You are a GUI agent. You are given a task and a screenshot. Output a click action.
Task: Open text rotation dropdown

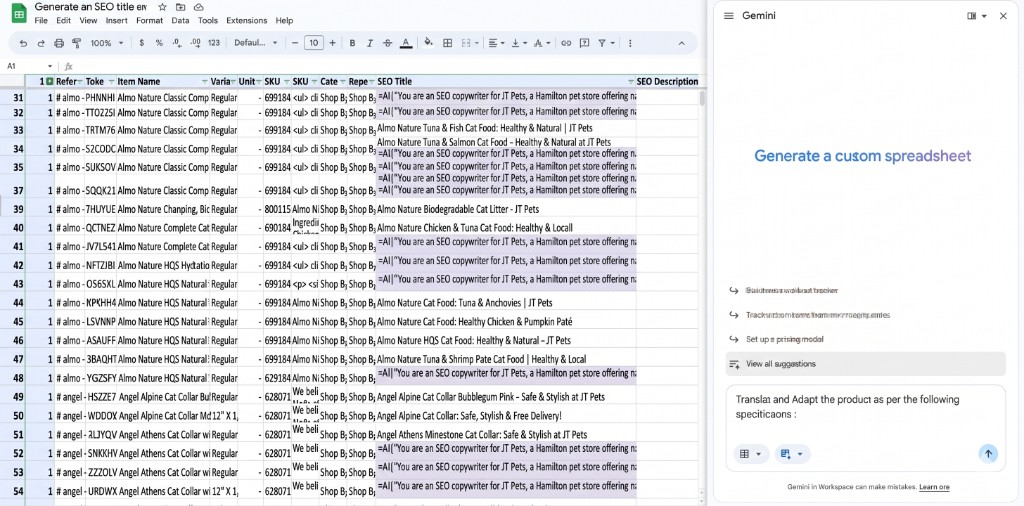(x=541, y=43)
